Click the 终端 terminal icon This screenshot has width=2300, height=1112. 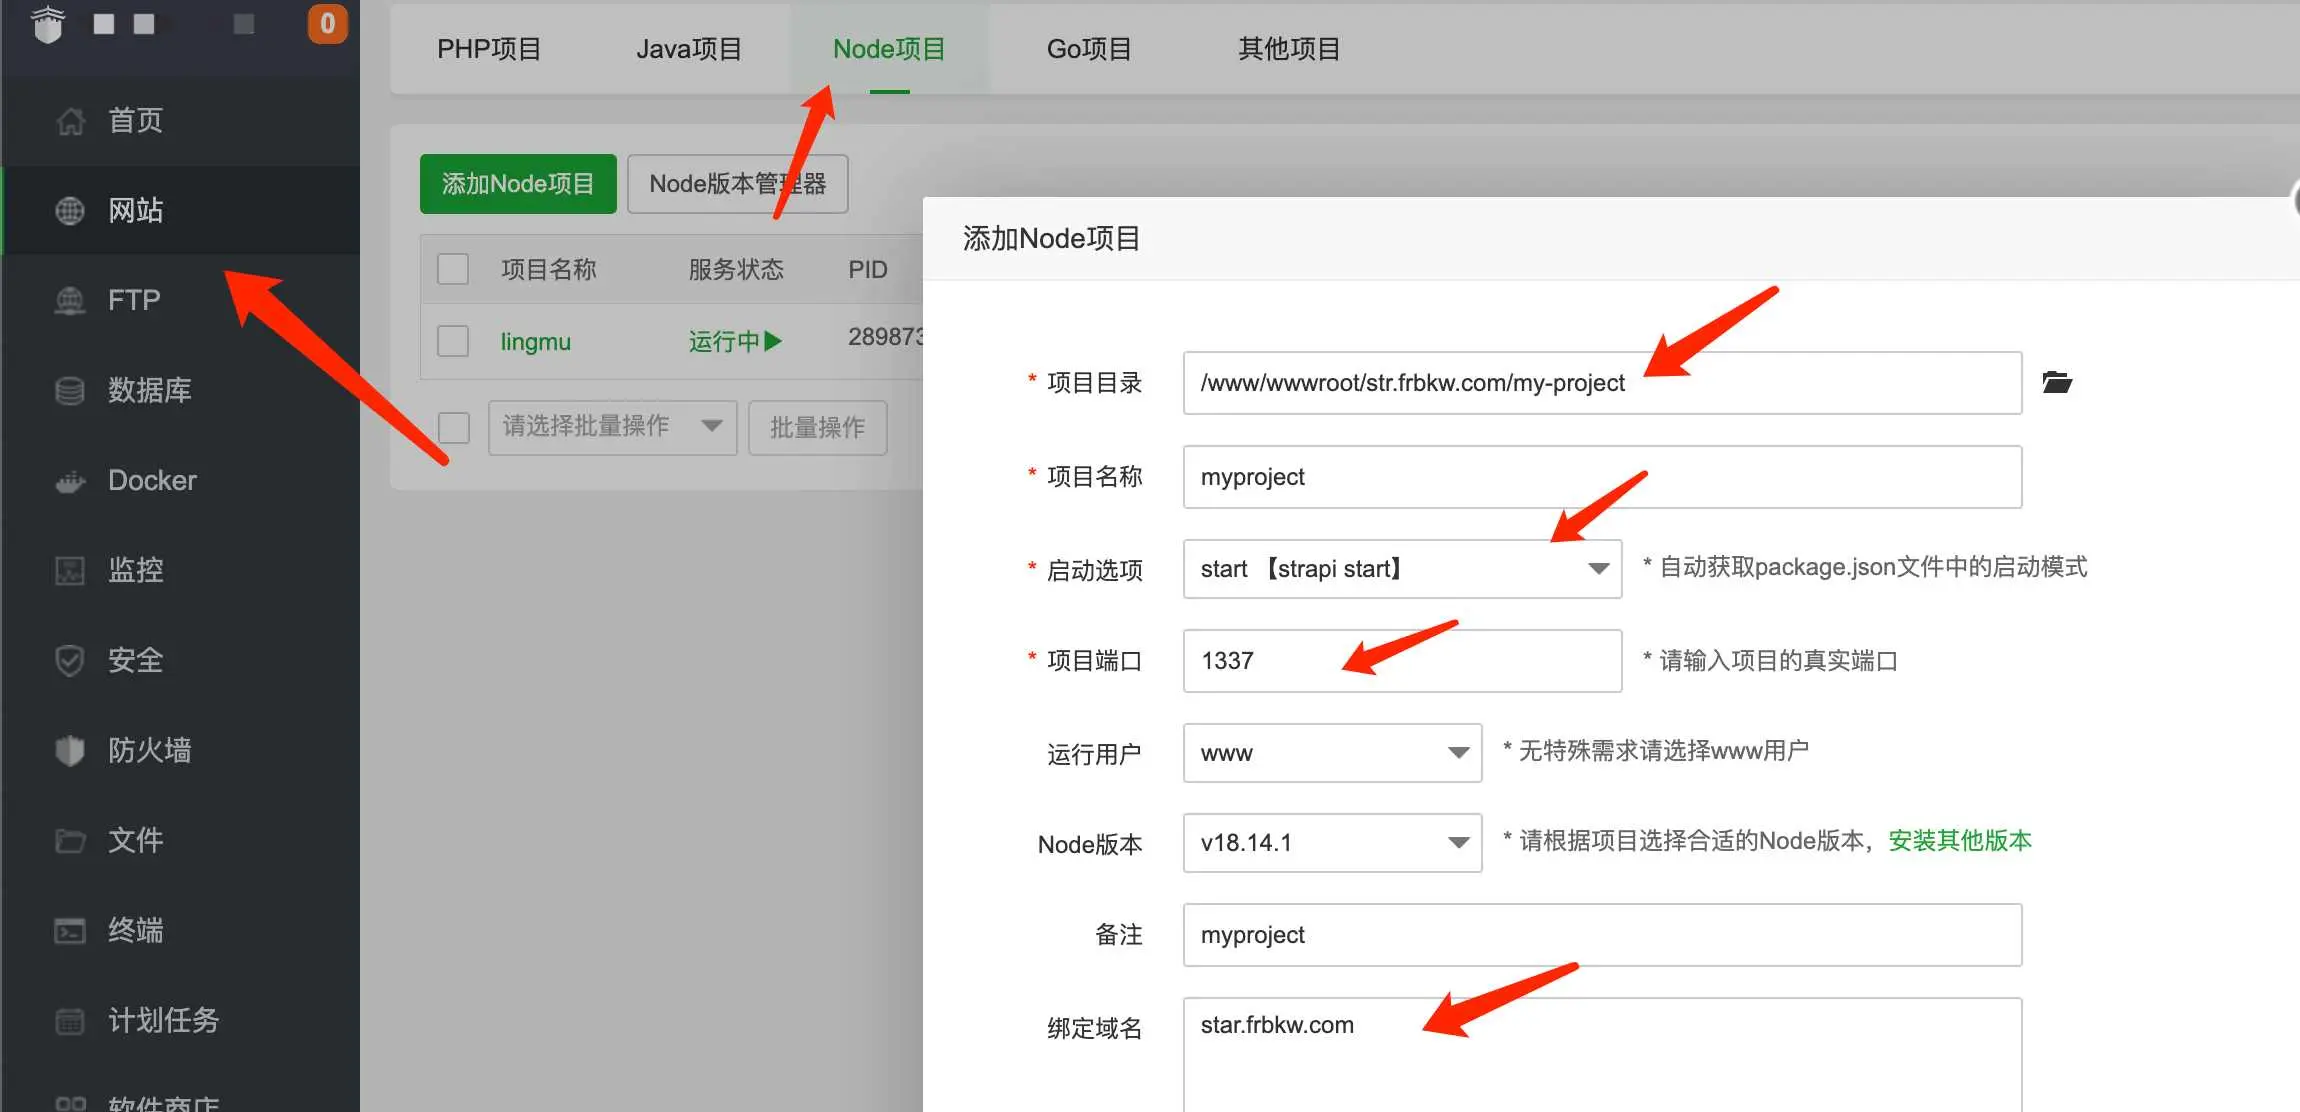70,930
